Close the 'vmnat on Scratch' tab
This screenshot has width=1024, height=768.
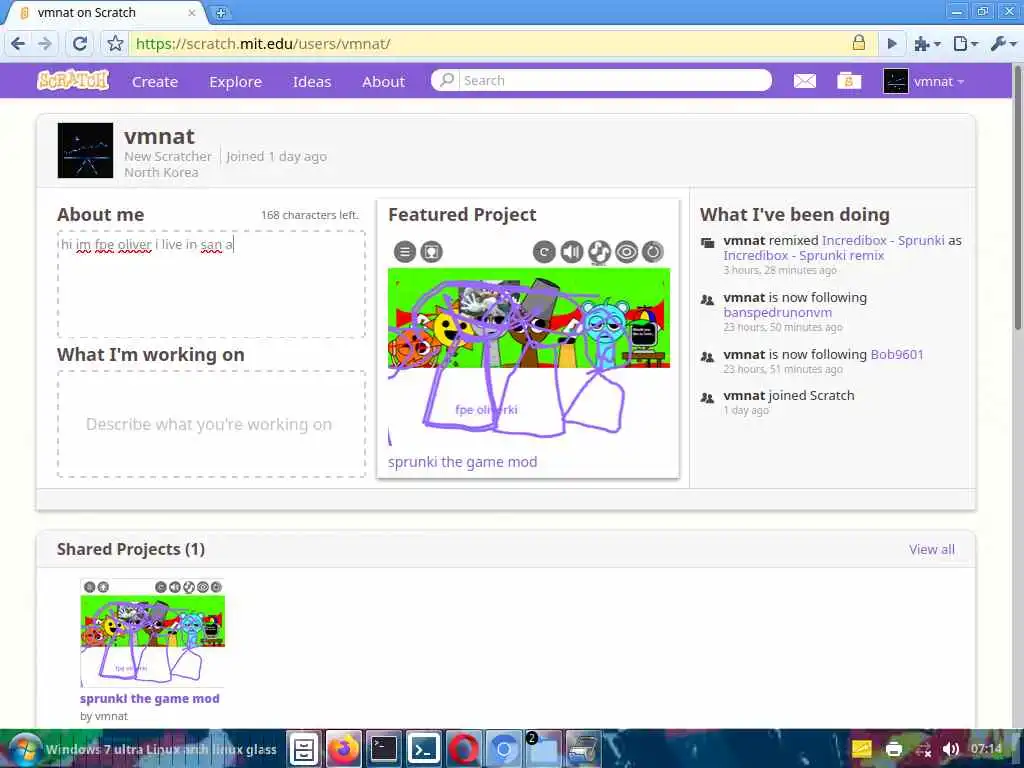(x=192, y=12)
